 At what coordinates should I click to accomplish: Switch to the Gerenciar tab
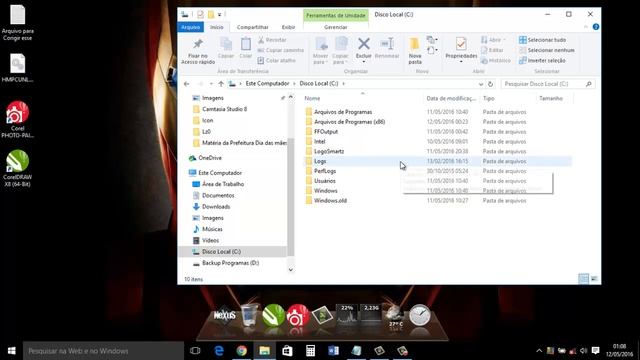tap(336, 27)
